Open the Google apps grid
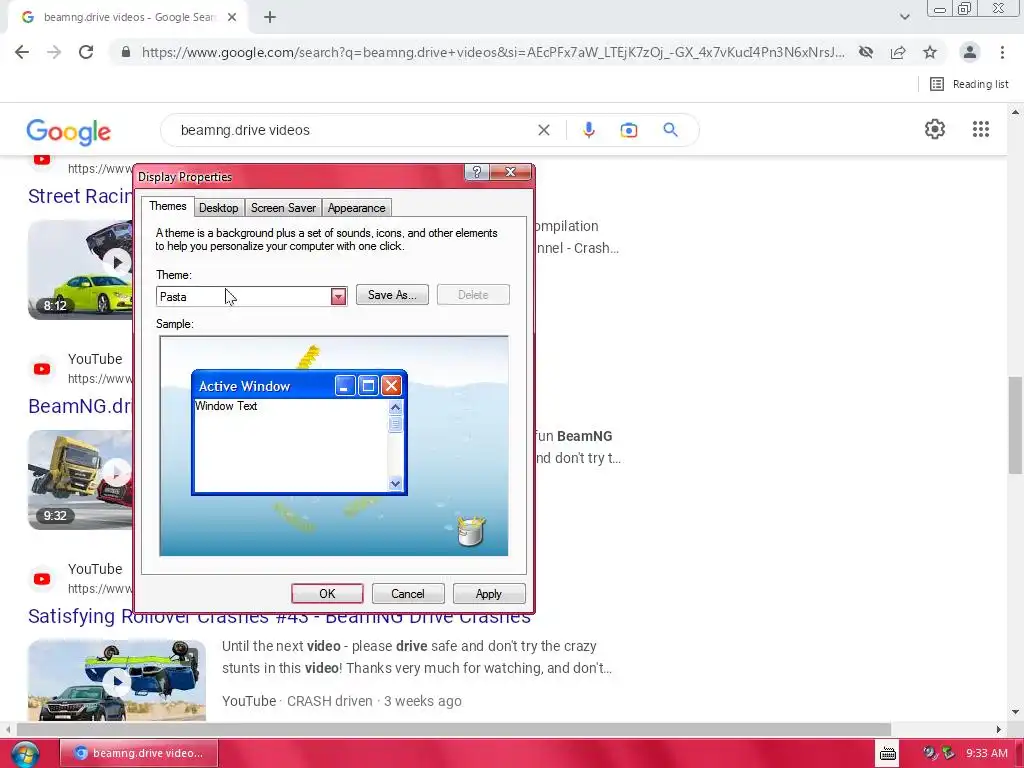 [x=980, y=129]
